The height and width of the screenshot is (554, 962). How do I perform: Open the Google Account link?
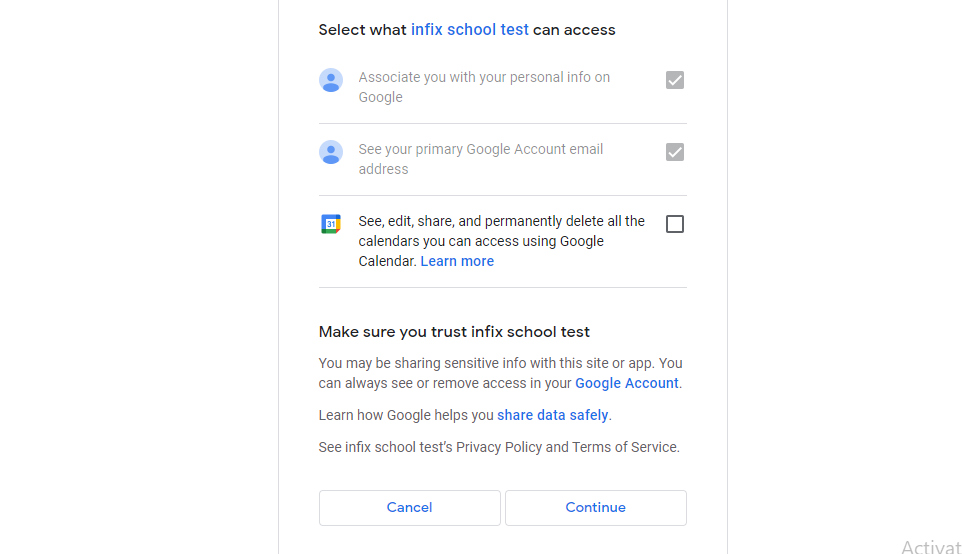click(626, 383)
